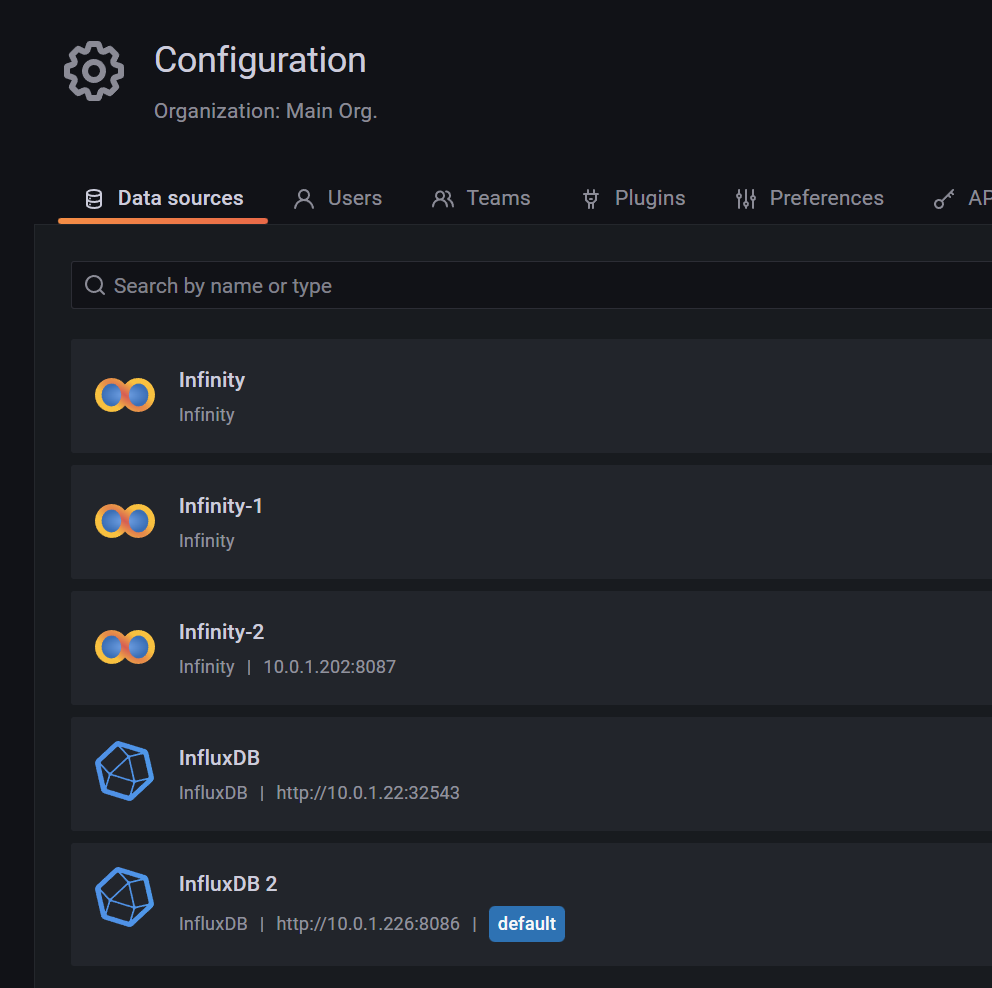
Task: Focus the Search by name or type field
Action: [531, 285]
